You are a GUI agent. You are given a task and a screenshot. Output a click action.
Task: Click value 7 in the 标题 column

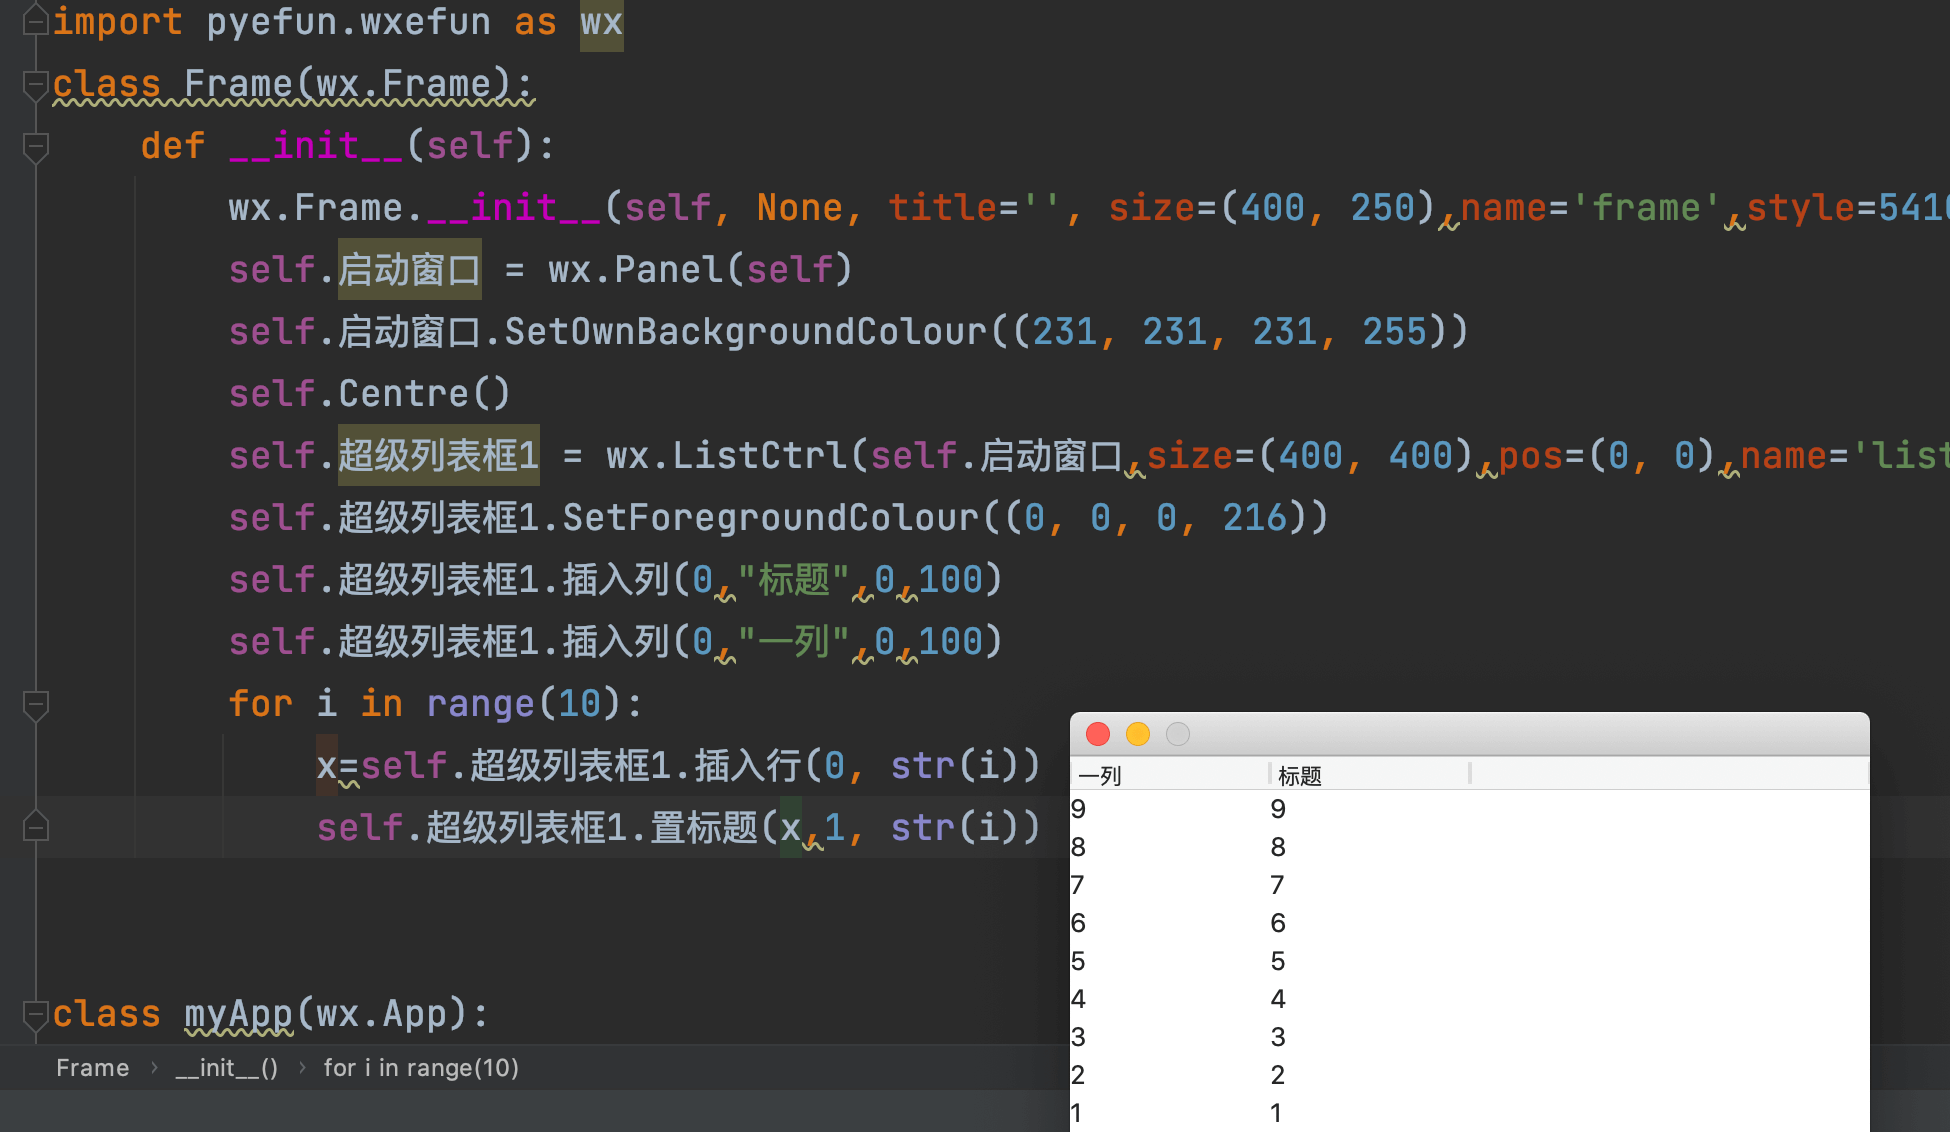pos(1278,885)
